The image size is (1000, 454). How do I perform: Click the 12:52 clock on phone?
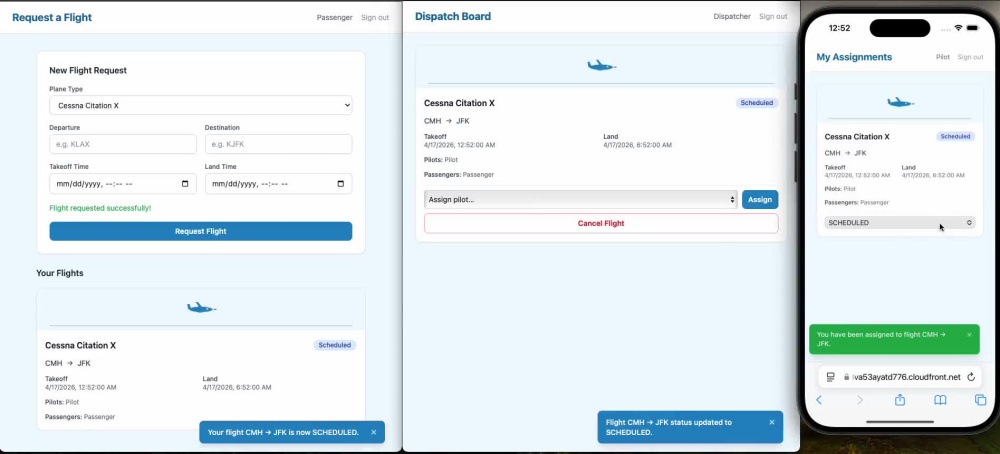pyautogui.click(x=839, y=28)
